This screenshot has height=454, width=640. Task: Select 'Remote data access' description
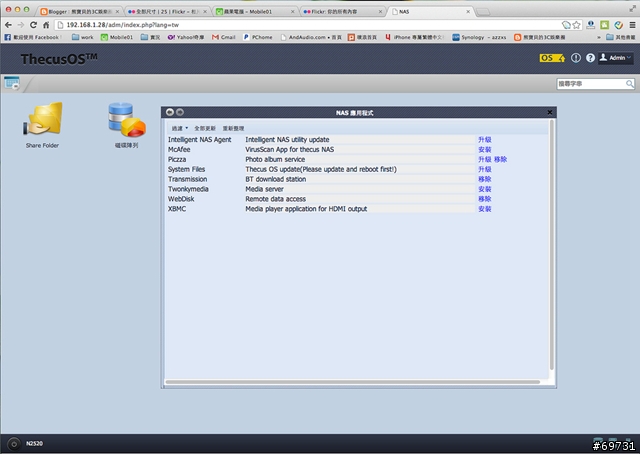click(276, 199)
